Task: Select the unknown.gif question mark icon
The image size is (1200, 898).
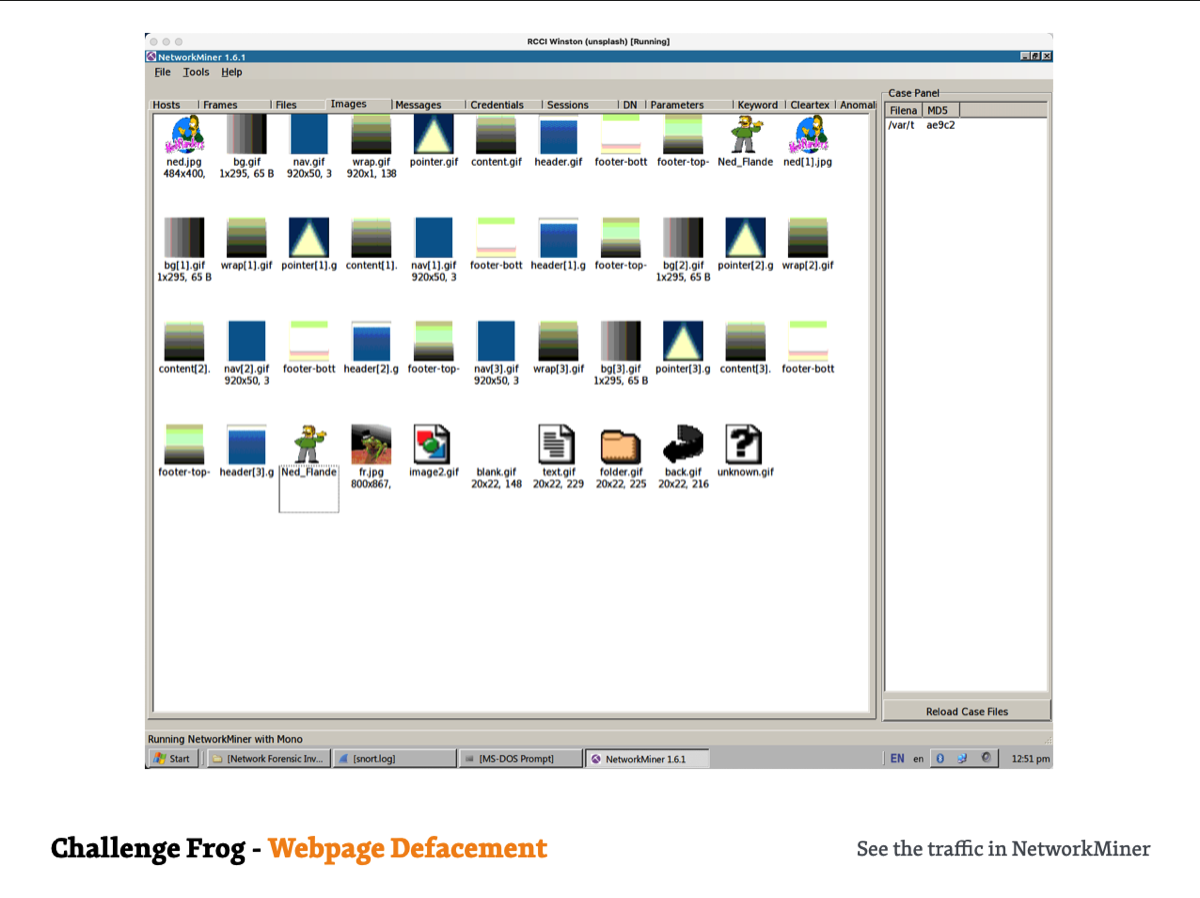Action: [x=745, y=444]
